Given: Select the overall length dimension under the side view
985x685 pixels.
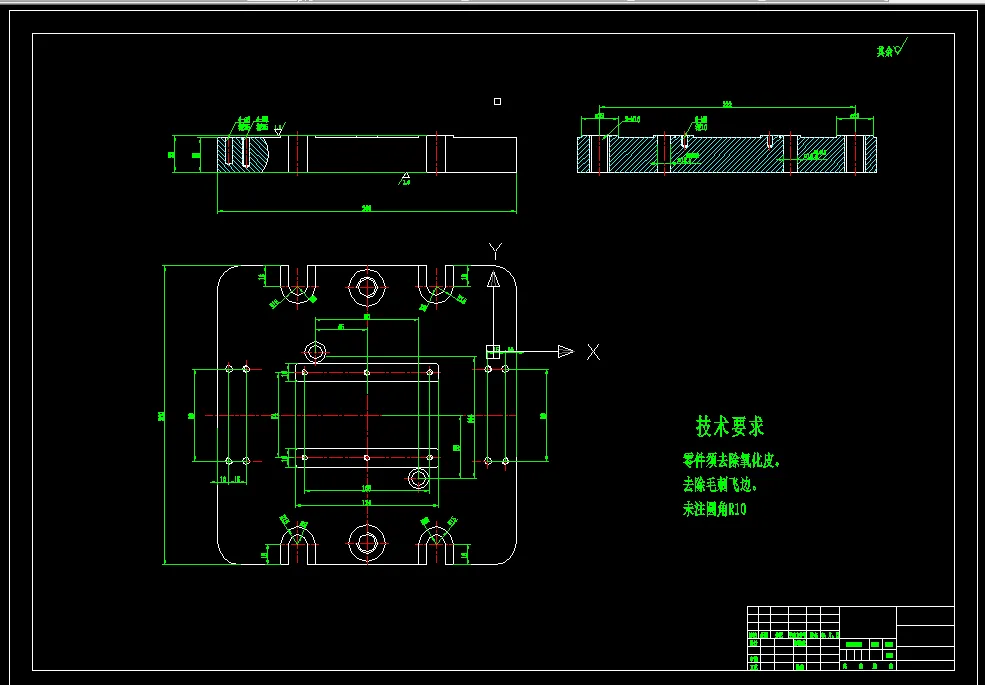Looking at the screenshot, I should click(367, 208).
